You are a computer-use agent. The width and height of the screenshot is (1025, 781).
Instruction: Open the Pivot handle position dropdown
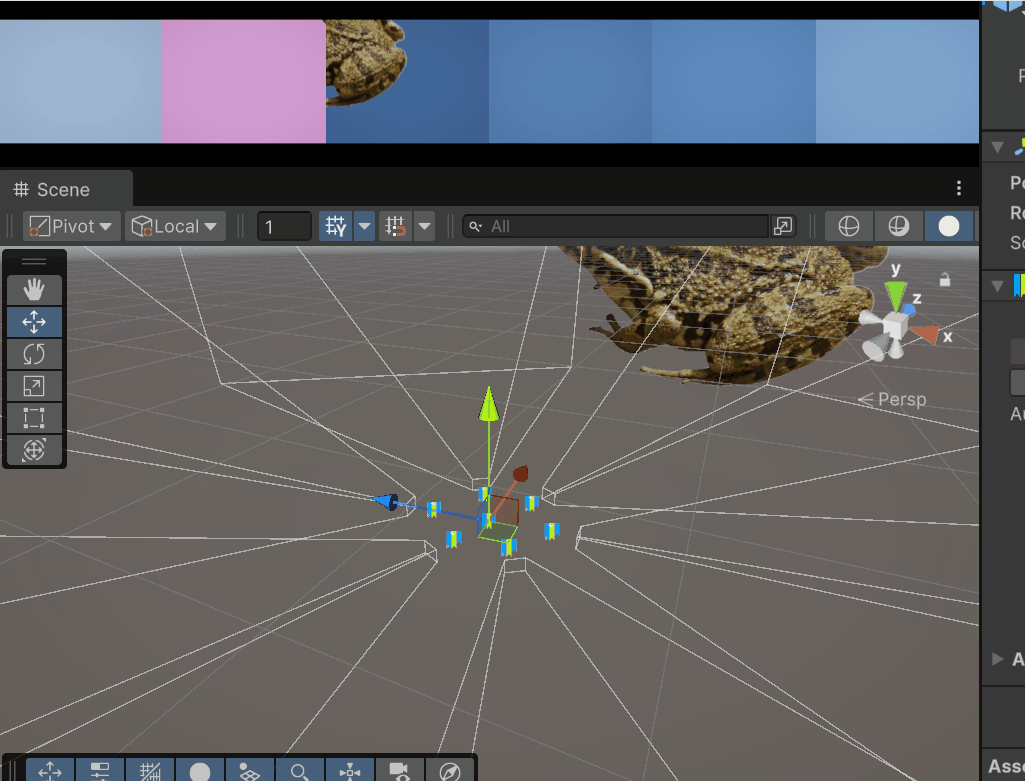pyautogui.click(x=71, y=226)
